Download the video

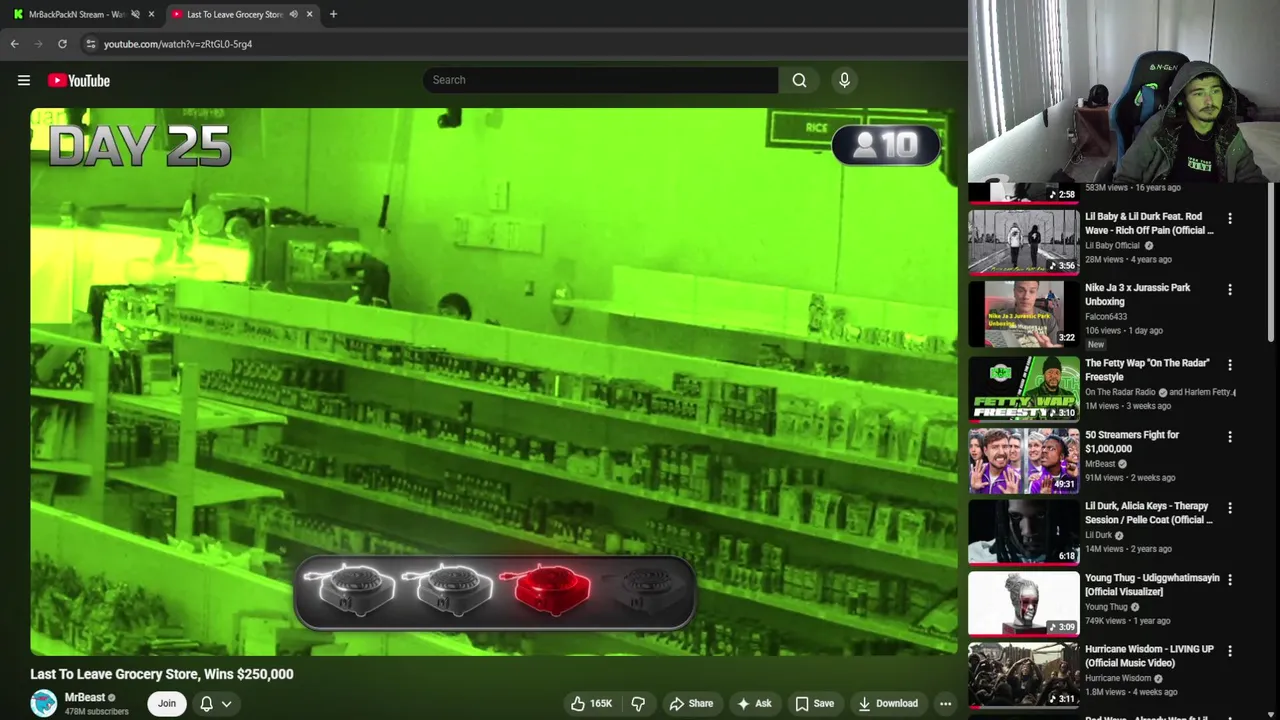point(888,703)
